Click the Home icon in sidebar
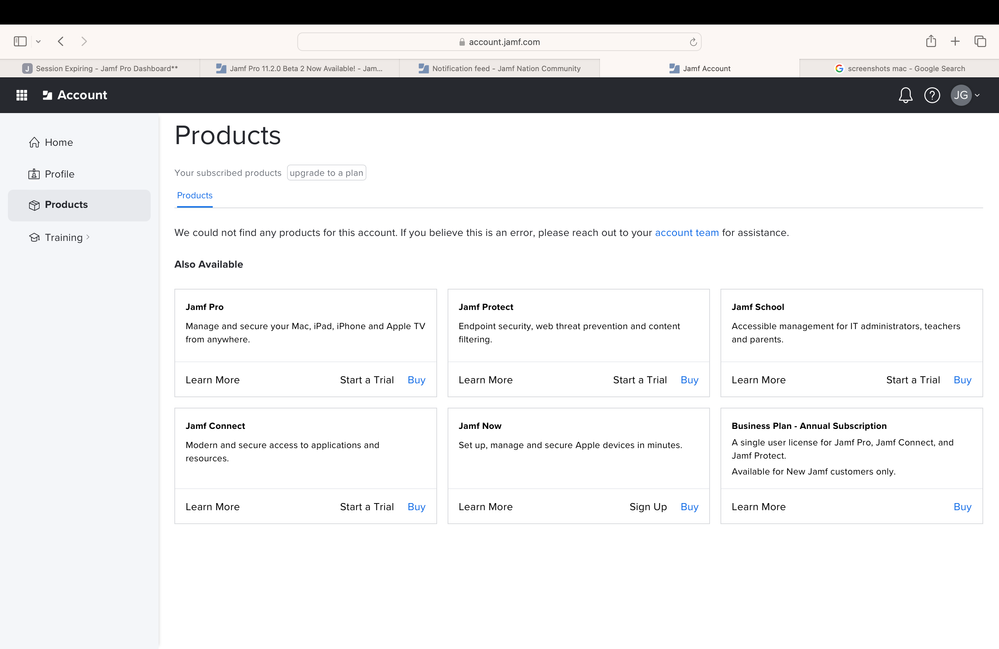999x649 pixels. tap(34, 142)
